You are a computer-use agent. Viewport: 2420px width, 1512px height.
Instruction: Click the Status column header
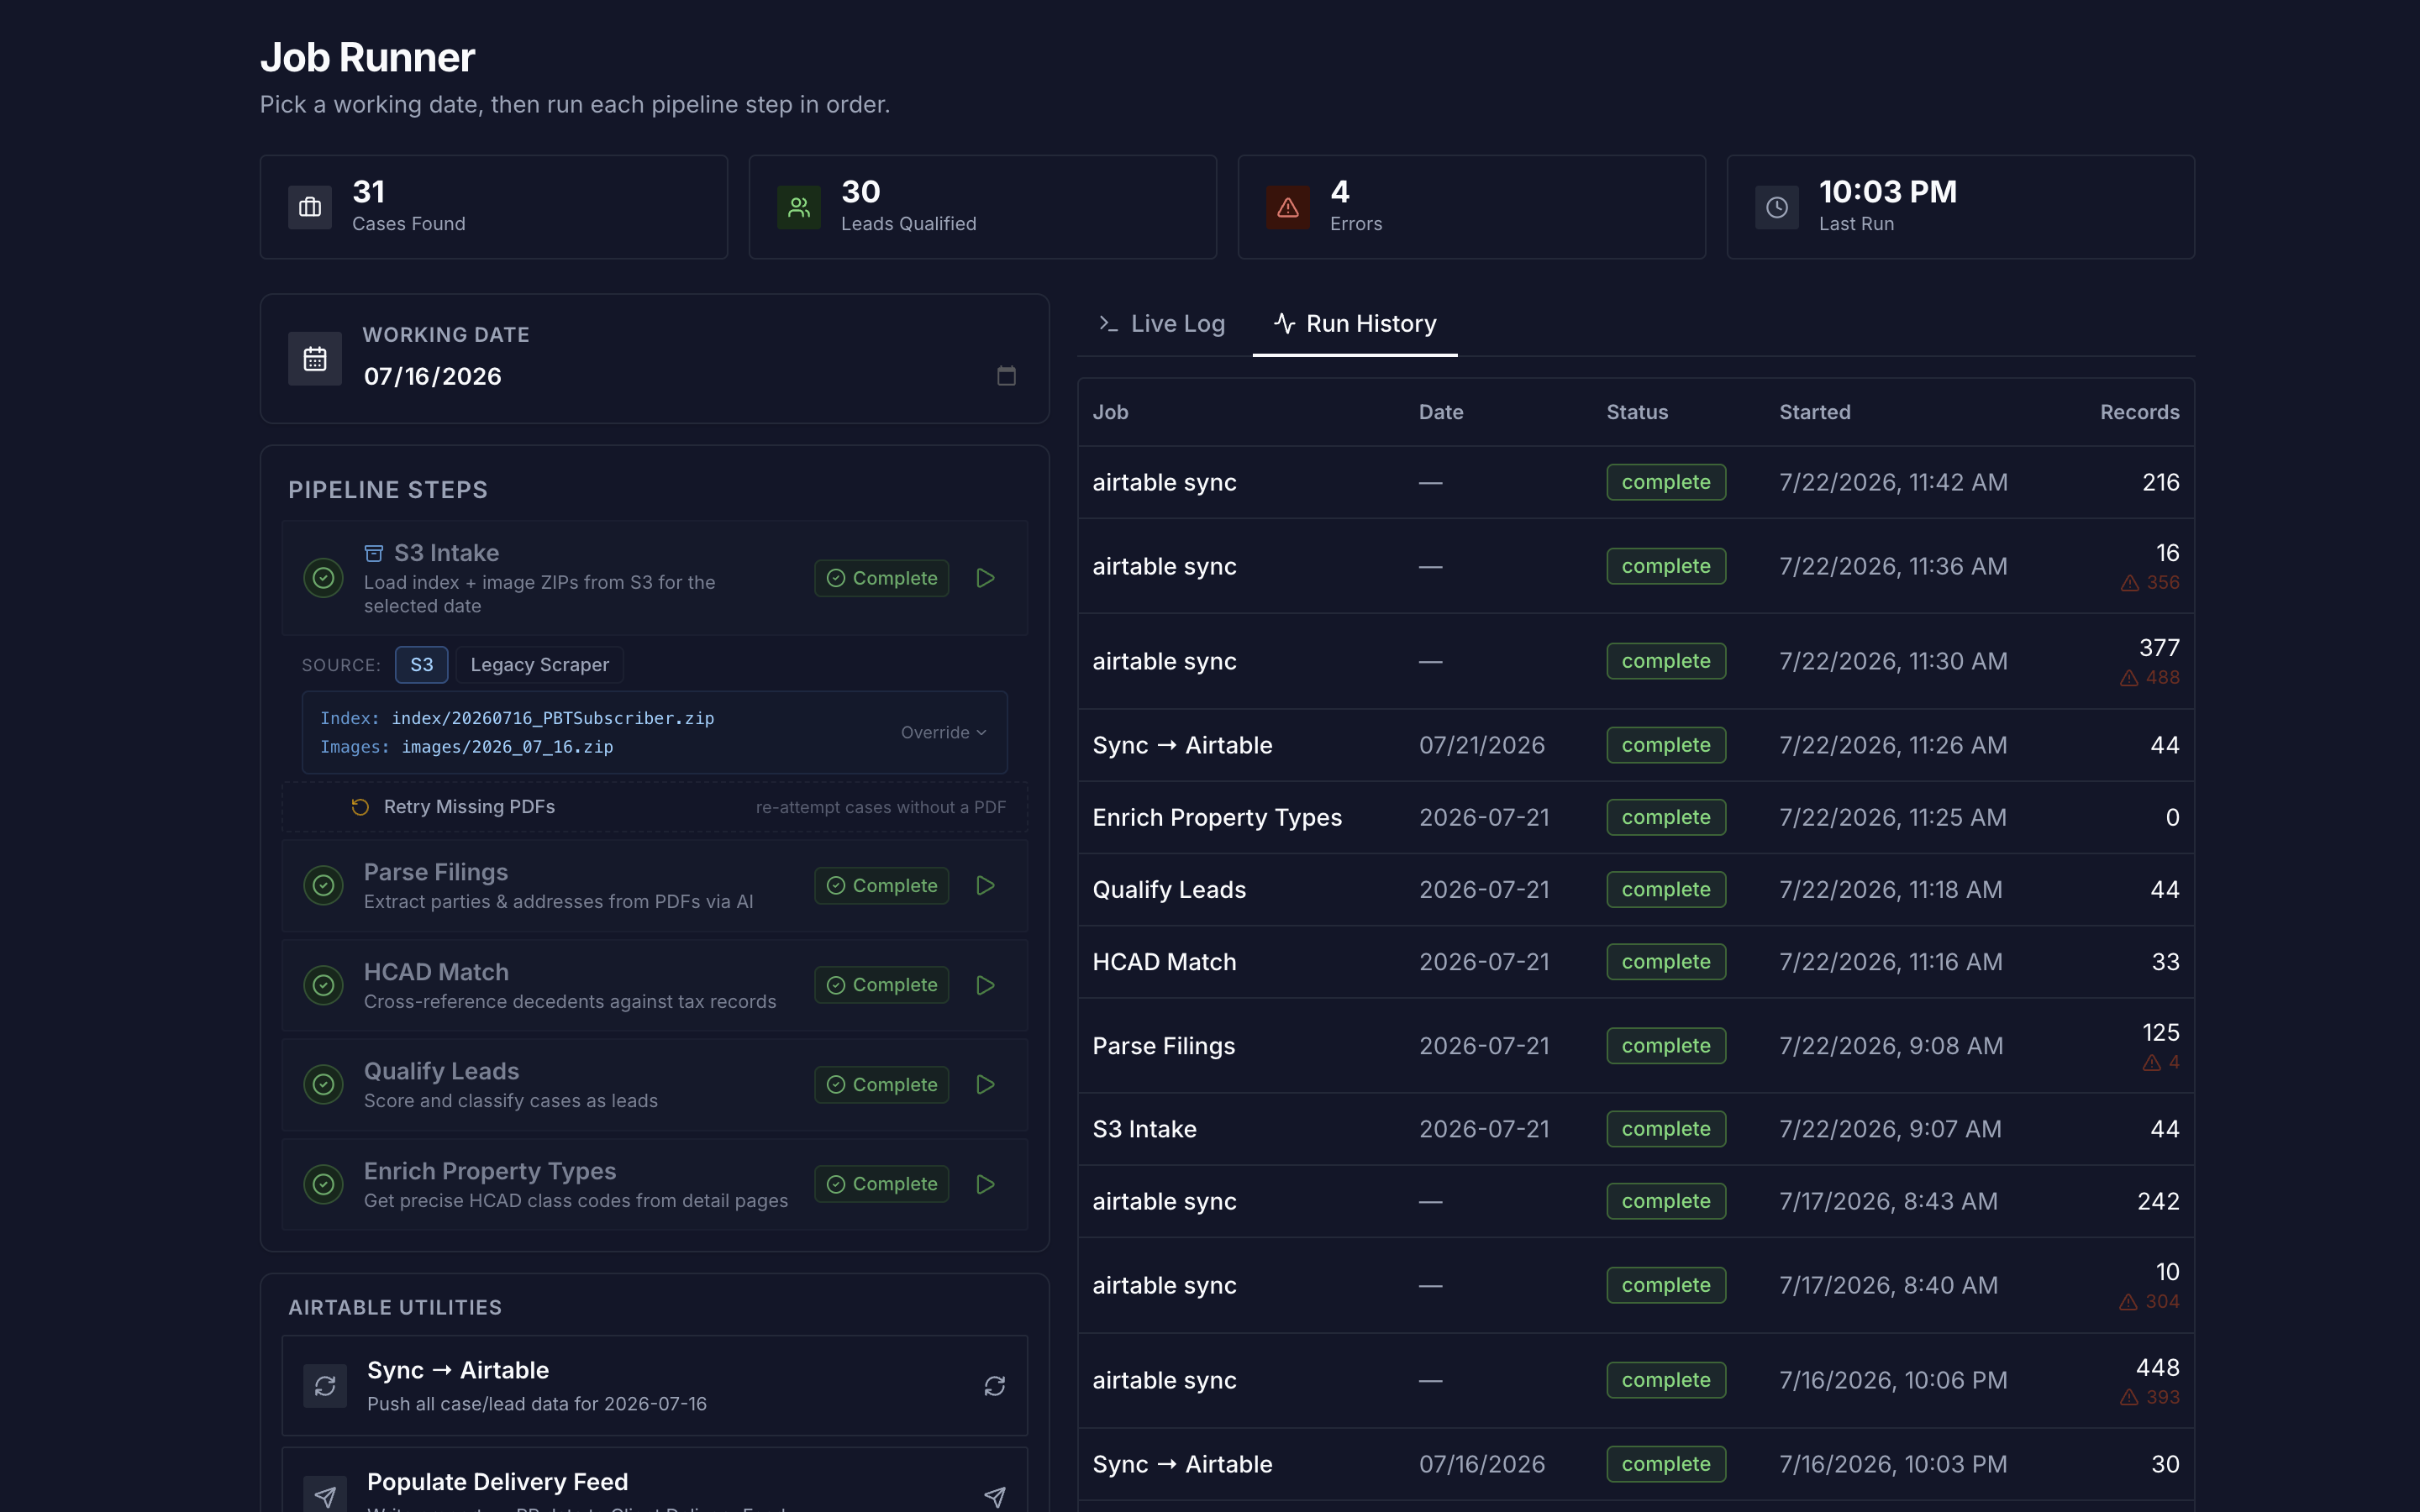pyautogui.click(x=1637, y=412)
